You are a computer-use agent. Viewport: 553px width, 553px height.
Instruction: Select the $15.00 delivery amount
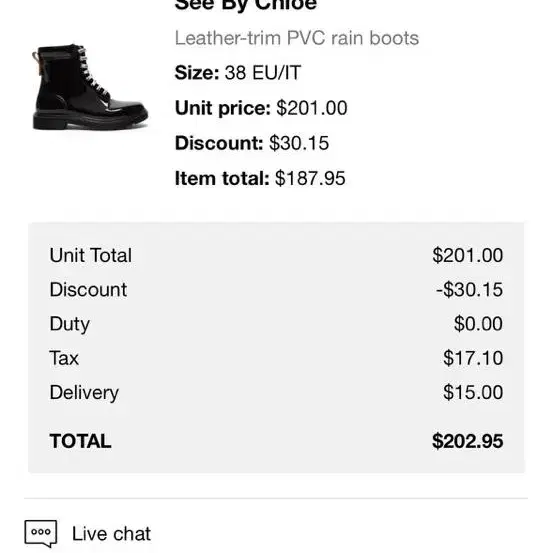coord(473,392)
